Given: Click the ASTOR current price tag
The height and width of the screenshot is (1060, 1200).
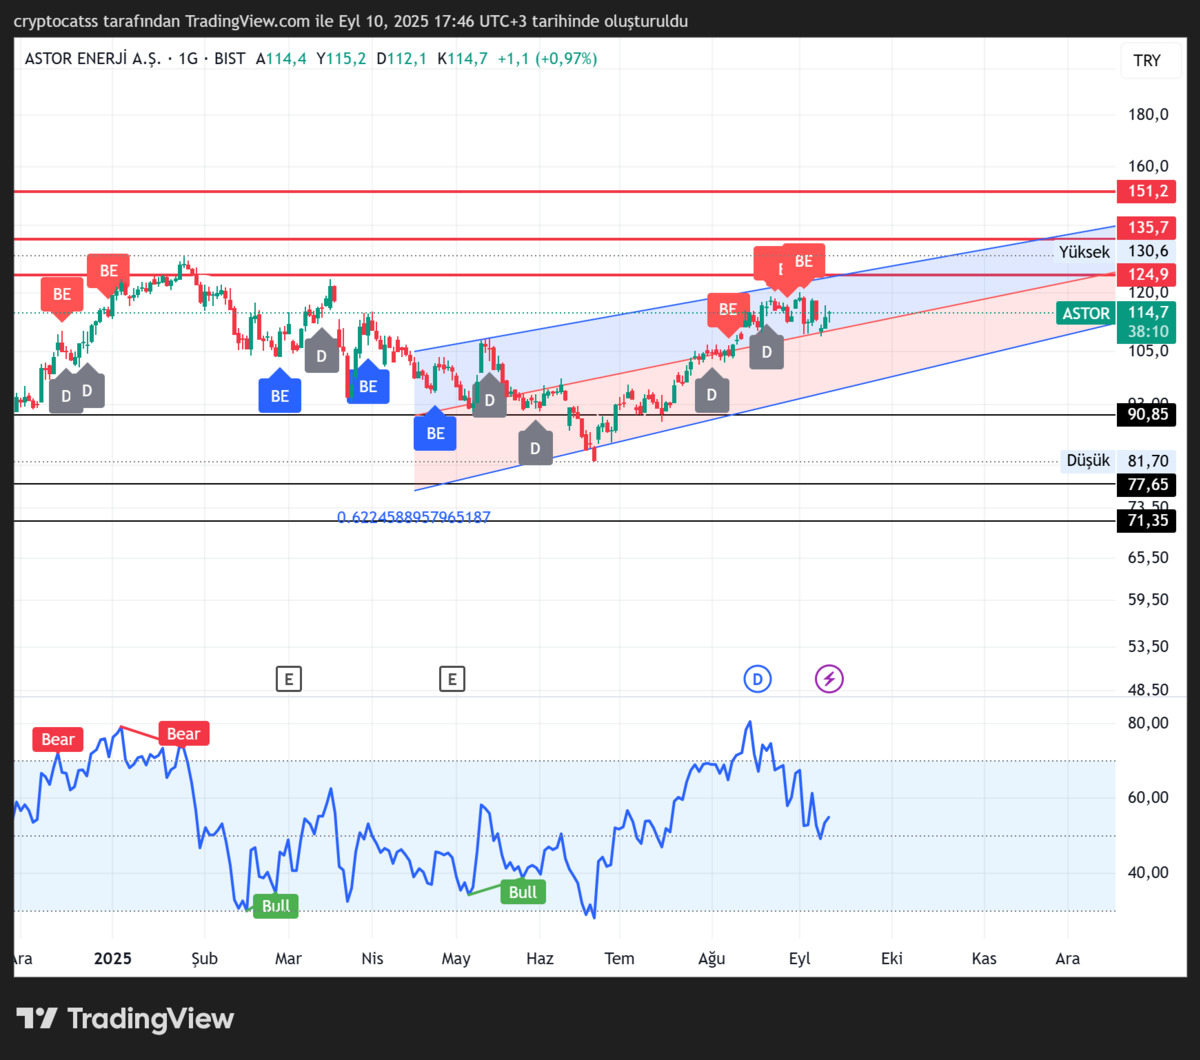Looking at the screenshot, I should click(x=1086, y=313).
